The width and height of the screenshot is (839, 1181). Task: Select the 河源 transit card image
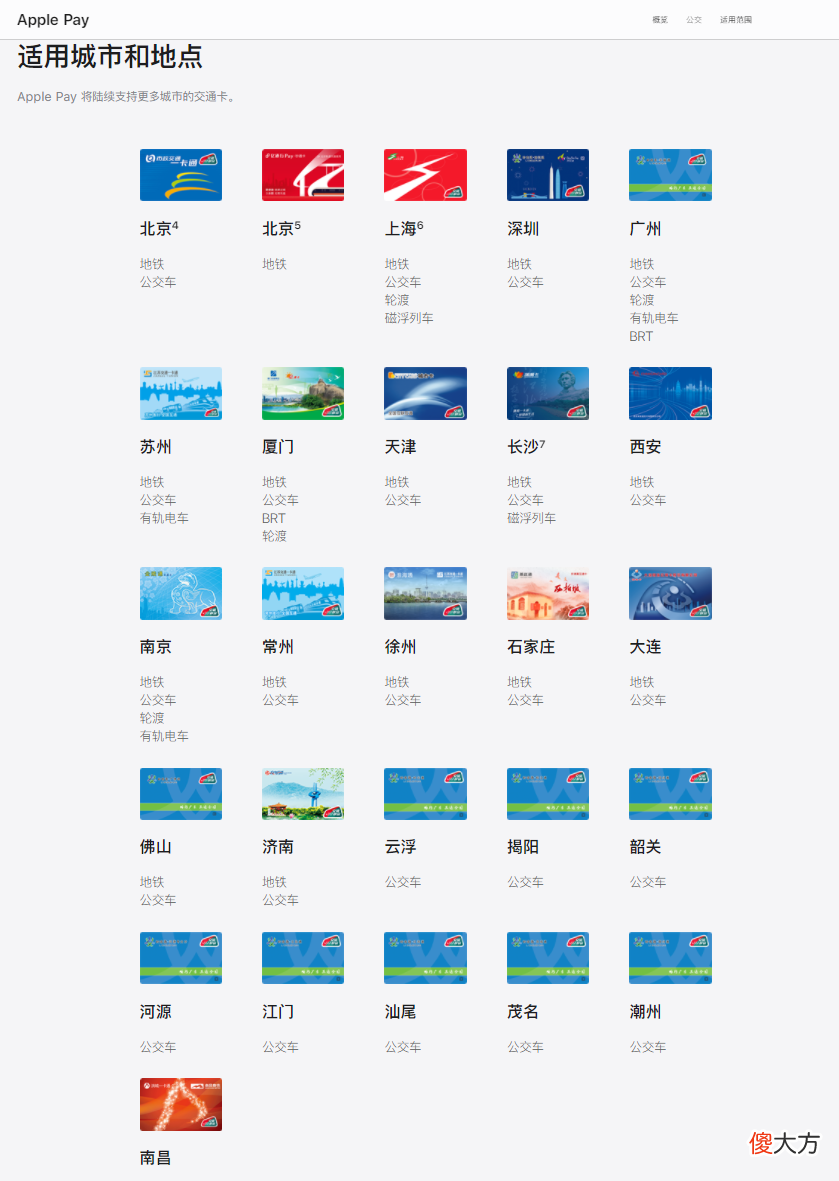point(181,958)
